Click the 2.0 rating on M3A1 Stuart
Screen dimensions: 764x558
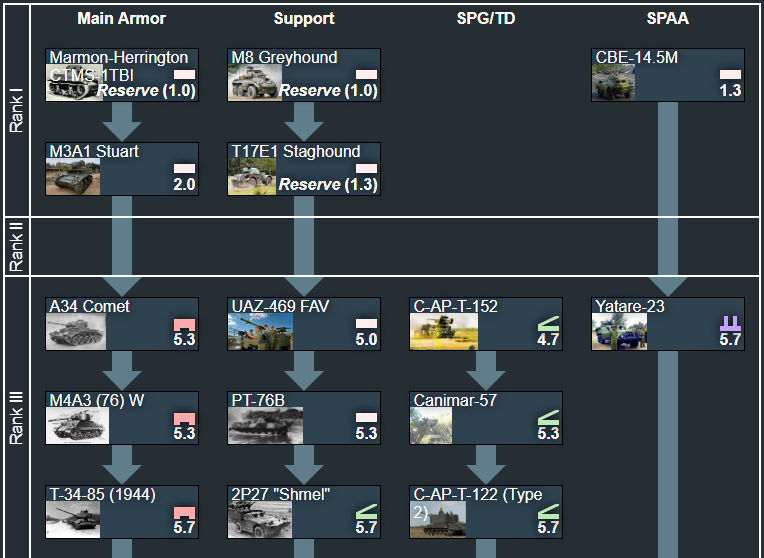[184, 185]
